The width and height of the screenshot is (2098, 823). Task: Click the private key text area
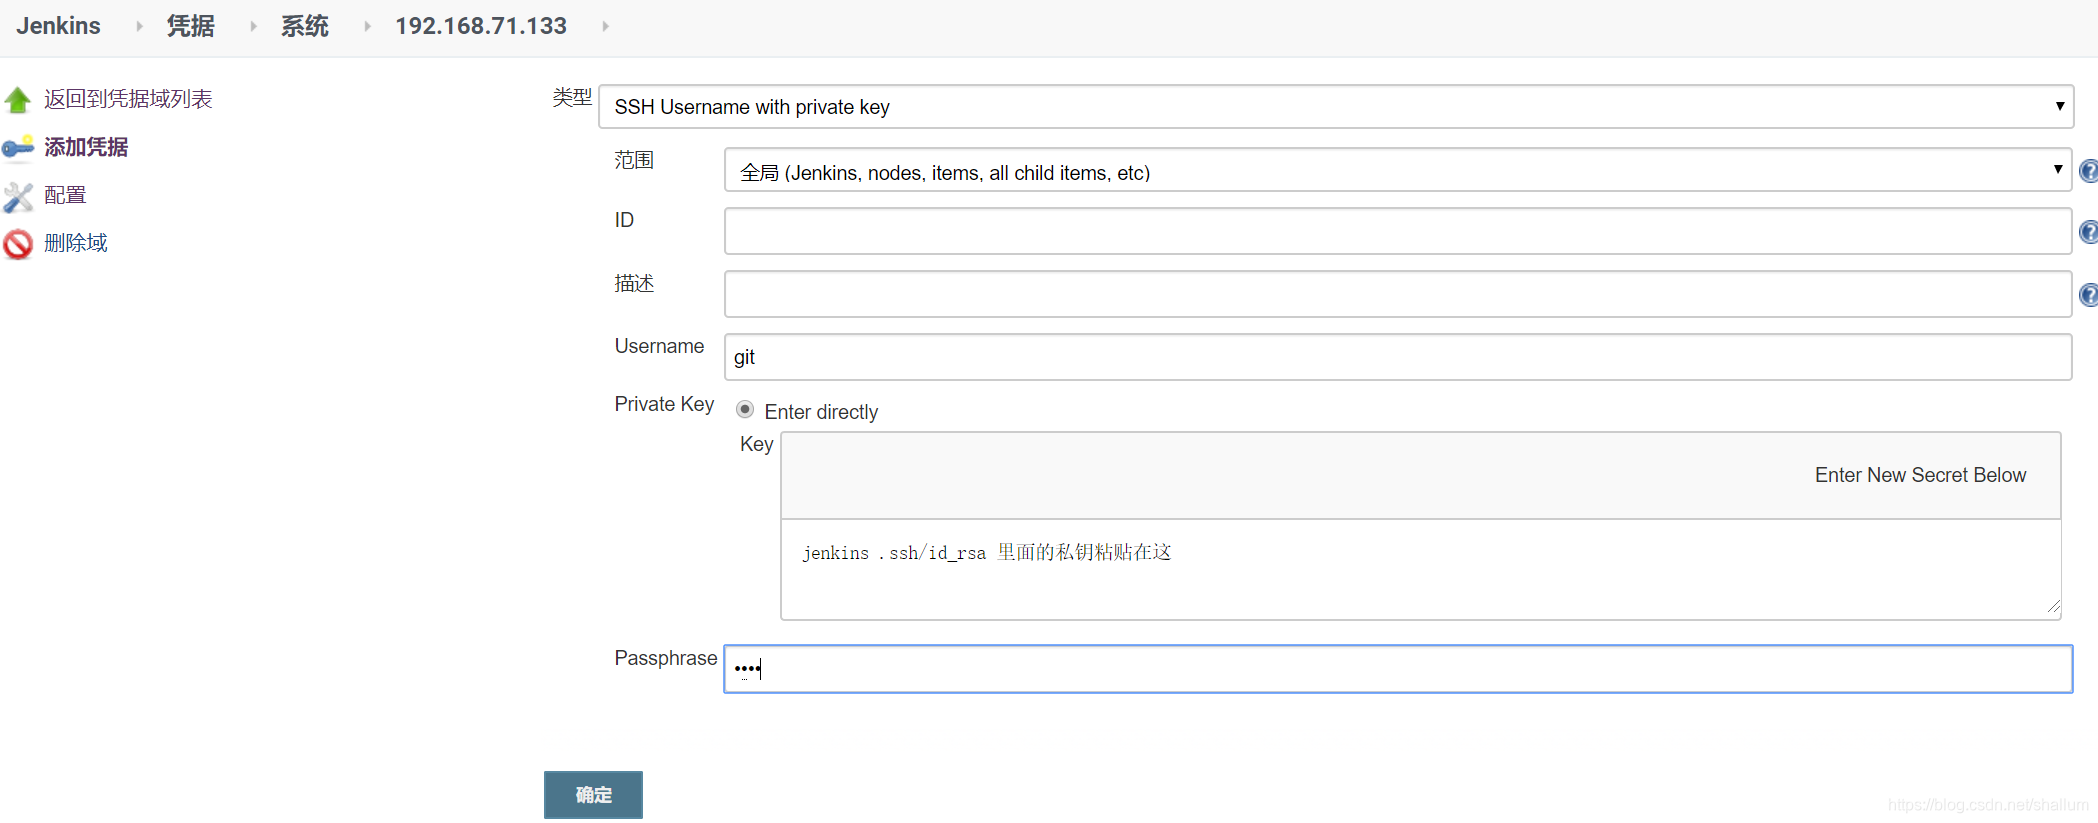pyautogui.click(x=1420, y=569)
